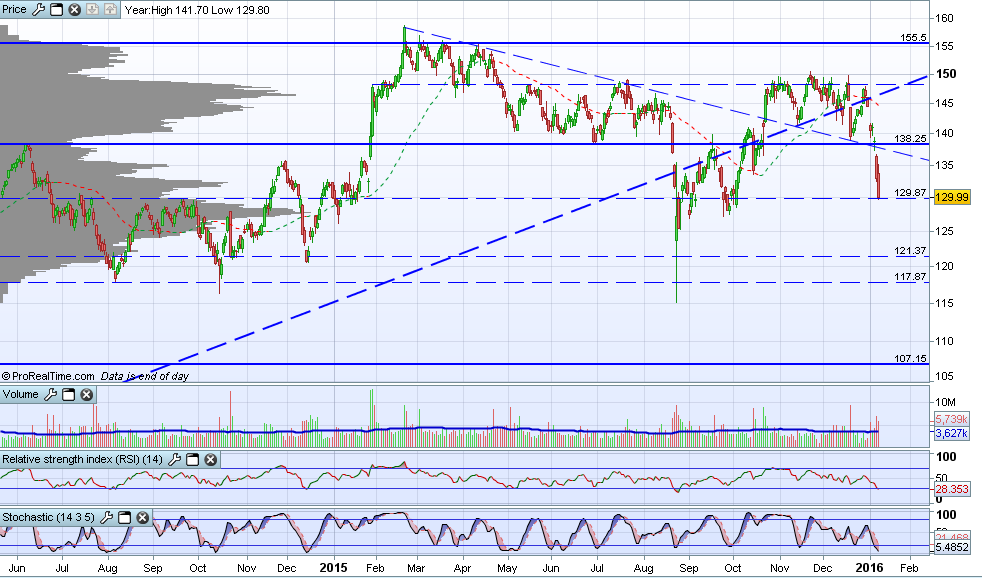
Task: Select the 121.37 support level label
Action: (x=911, y=250)
